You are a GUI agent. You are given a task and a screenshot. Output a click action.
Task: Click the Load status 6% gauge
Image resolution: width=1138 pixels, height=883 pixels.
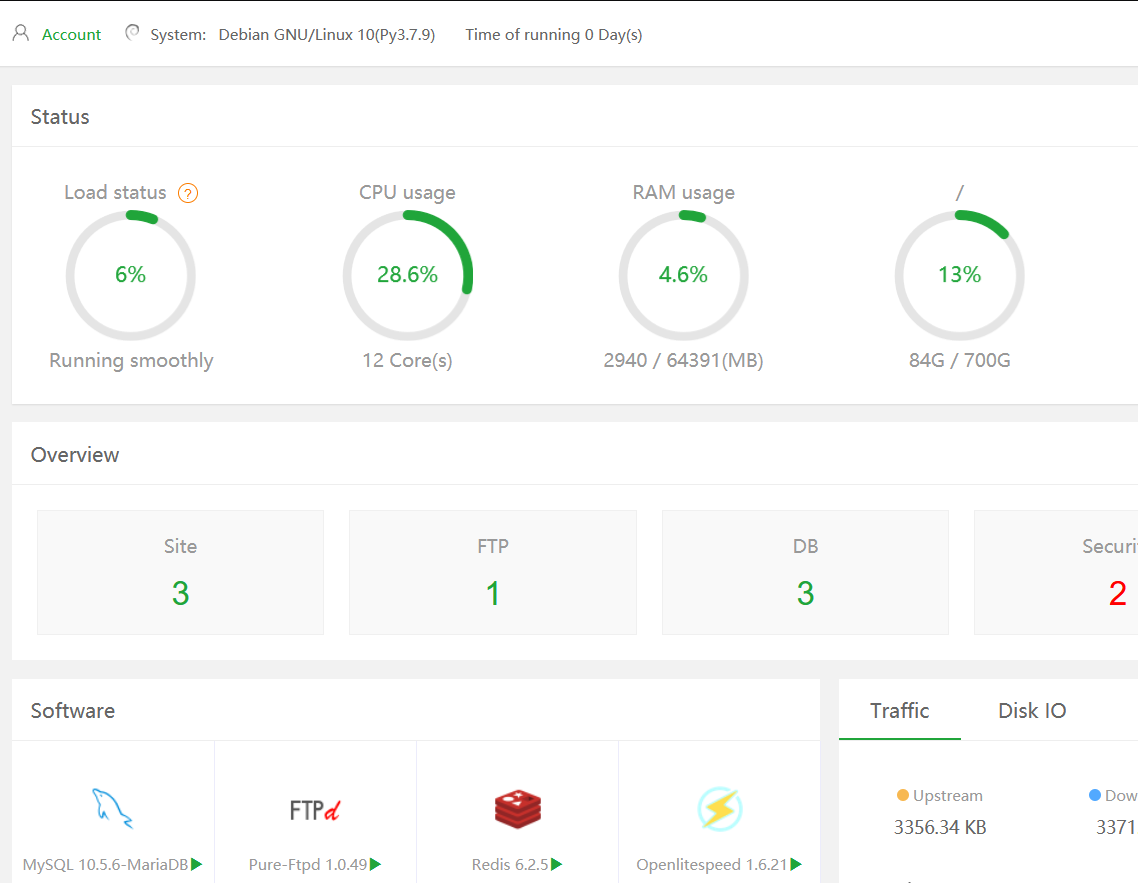tap(131, 275)
